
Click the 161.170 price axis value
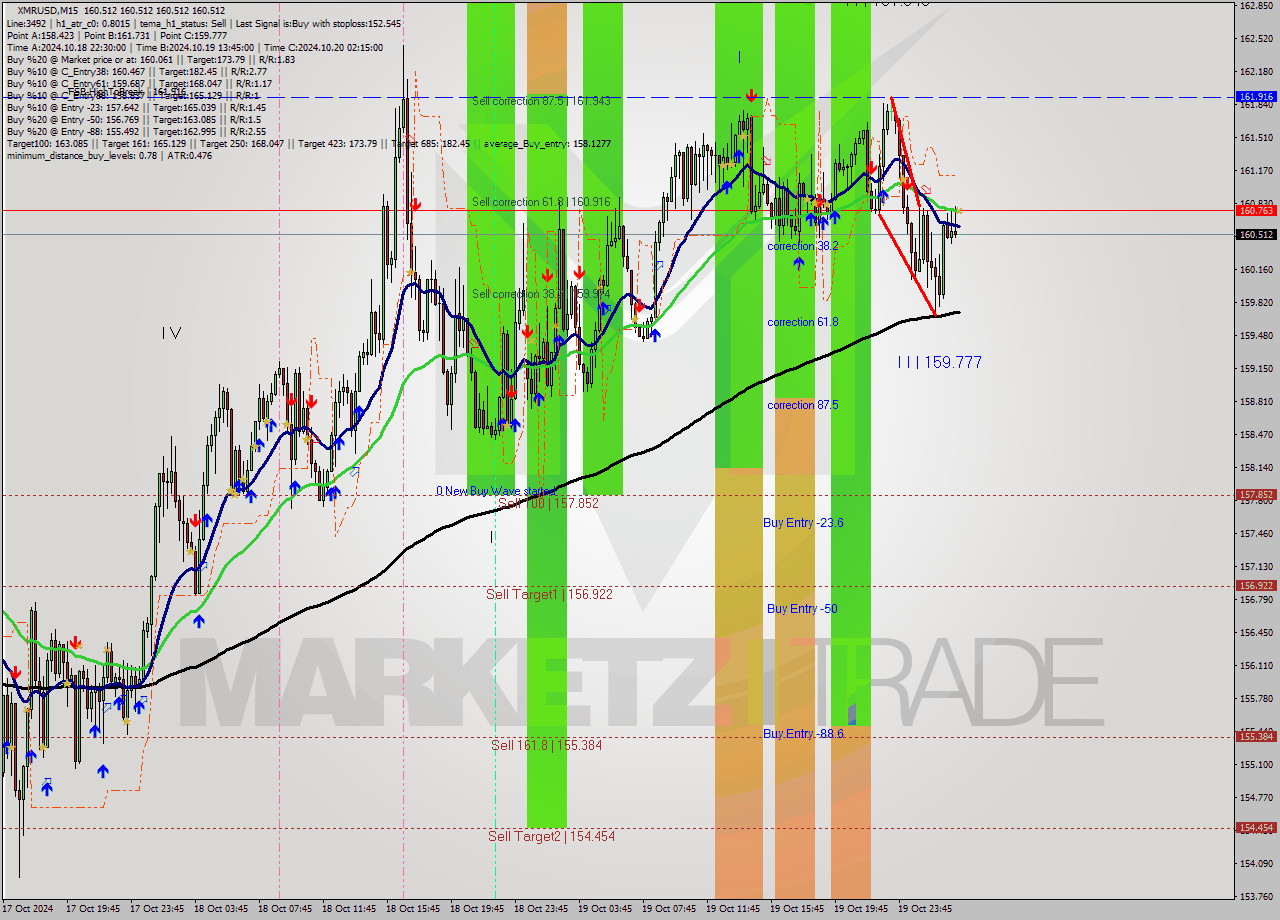point(1256,171)
